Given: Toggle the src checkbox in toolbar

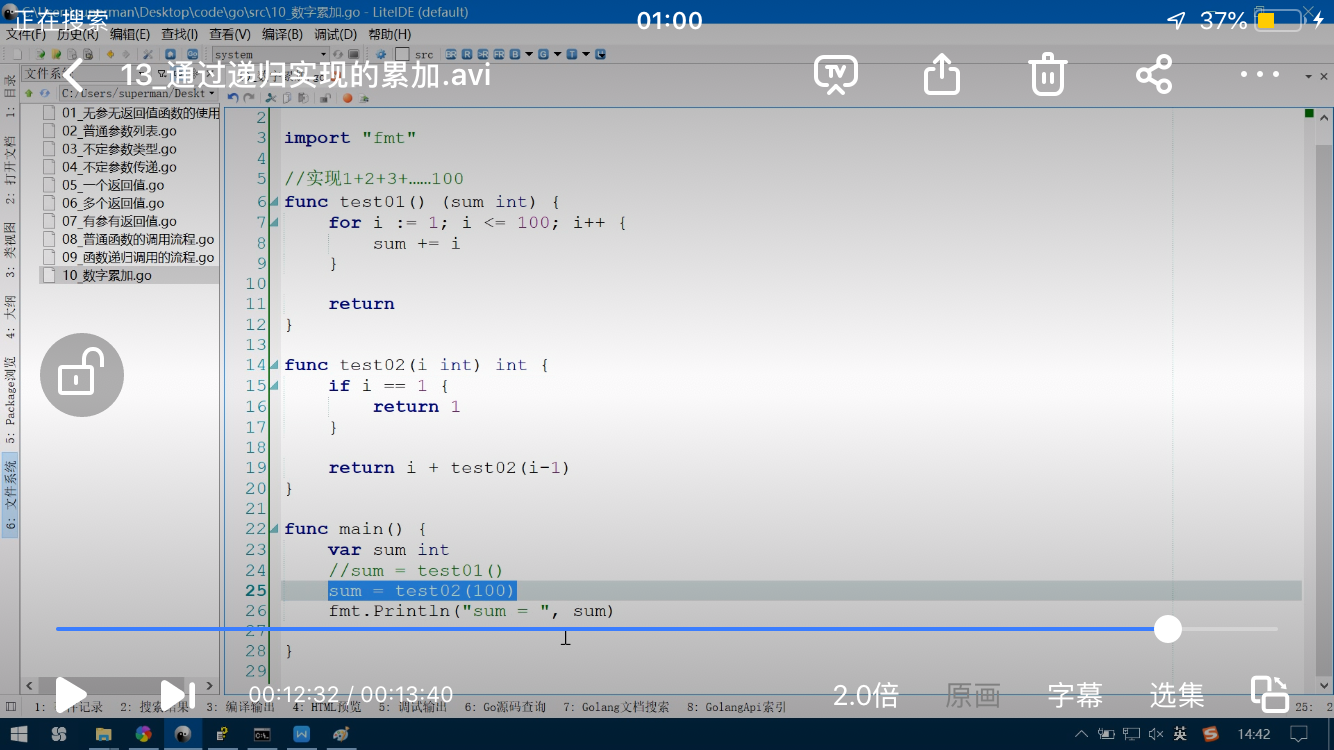Looking at the screenshot, I should point(401,54).
